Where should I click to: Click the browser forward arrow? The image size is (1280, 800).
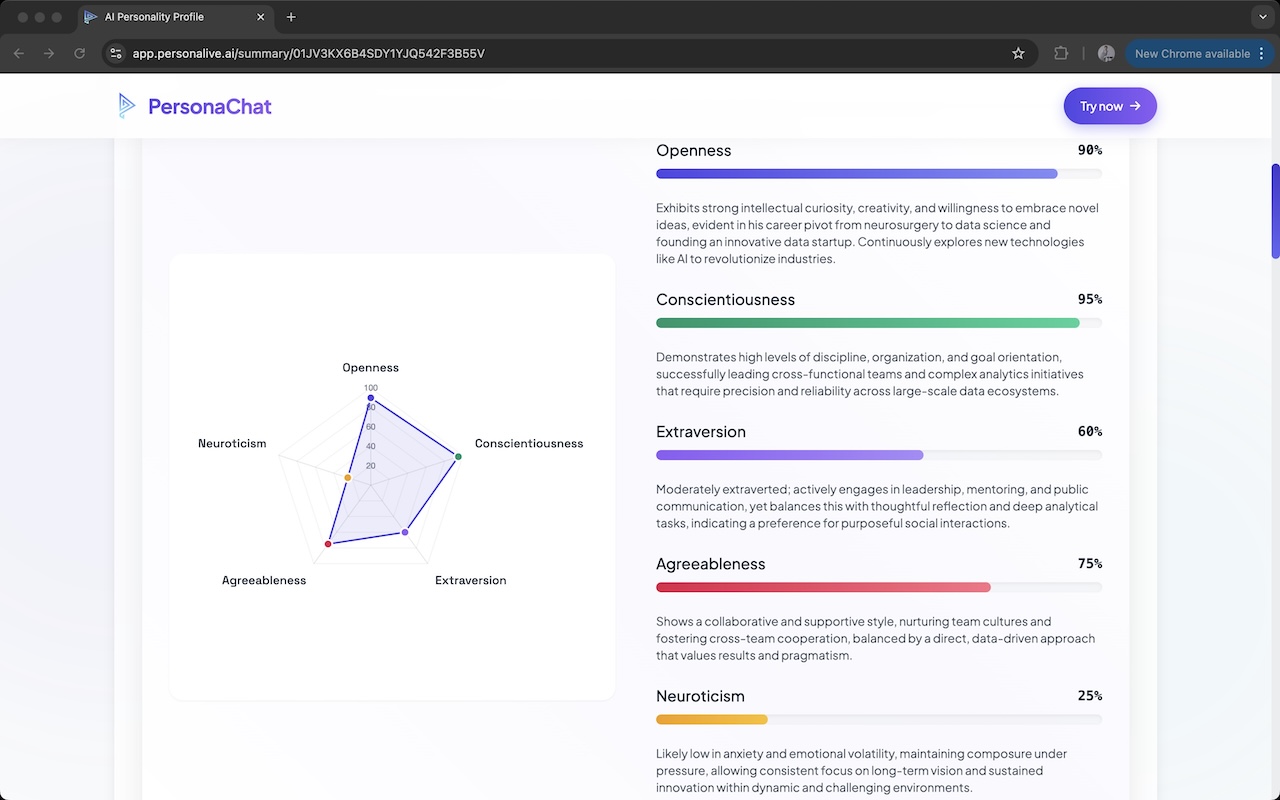coord(49,53)
